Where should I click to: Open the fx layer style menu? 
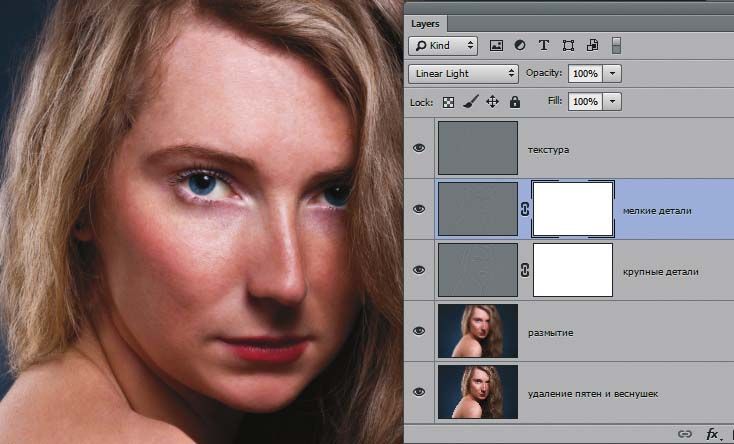point(713,434)
